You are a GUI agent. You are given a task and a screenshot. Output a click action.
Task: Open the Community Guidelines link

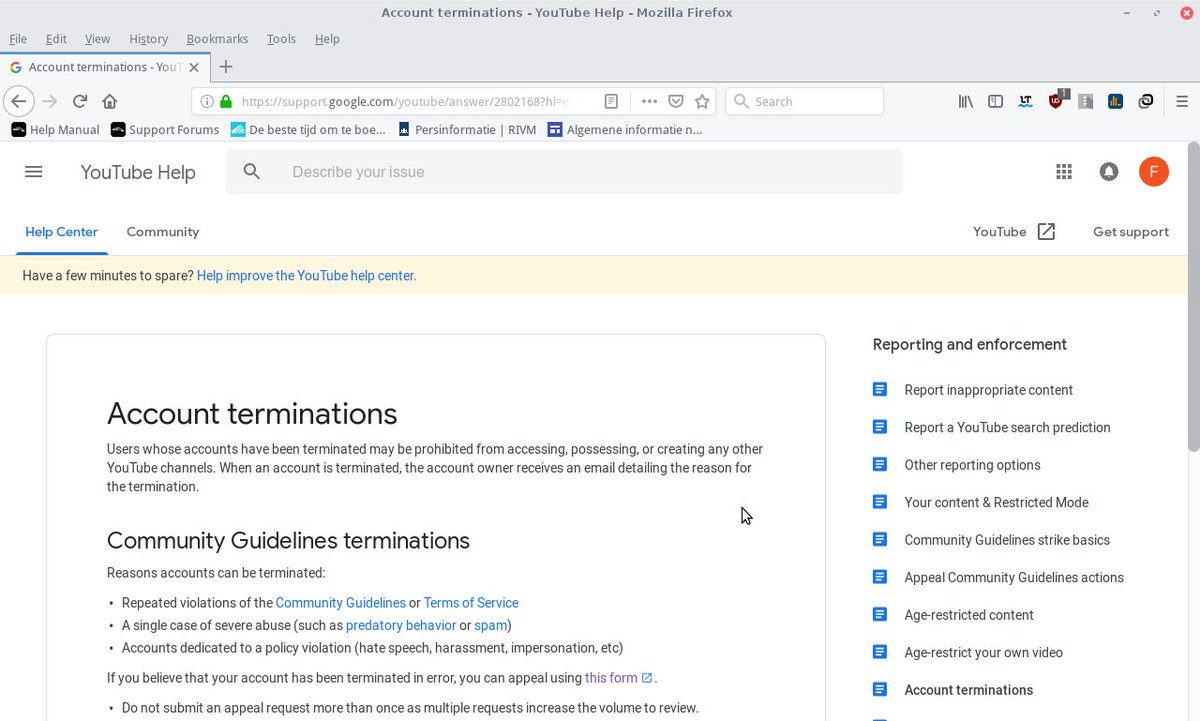340,603
